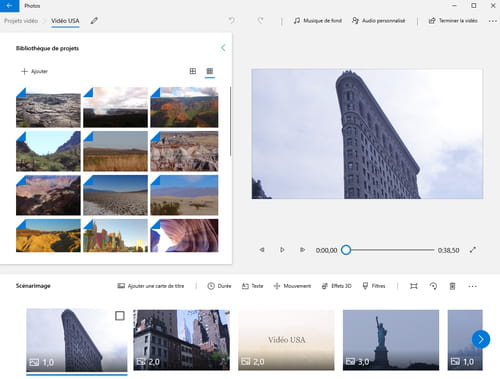Select the white badlands rock thumbnail

coord(184,151)
